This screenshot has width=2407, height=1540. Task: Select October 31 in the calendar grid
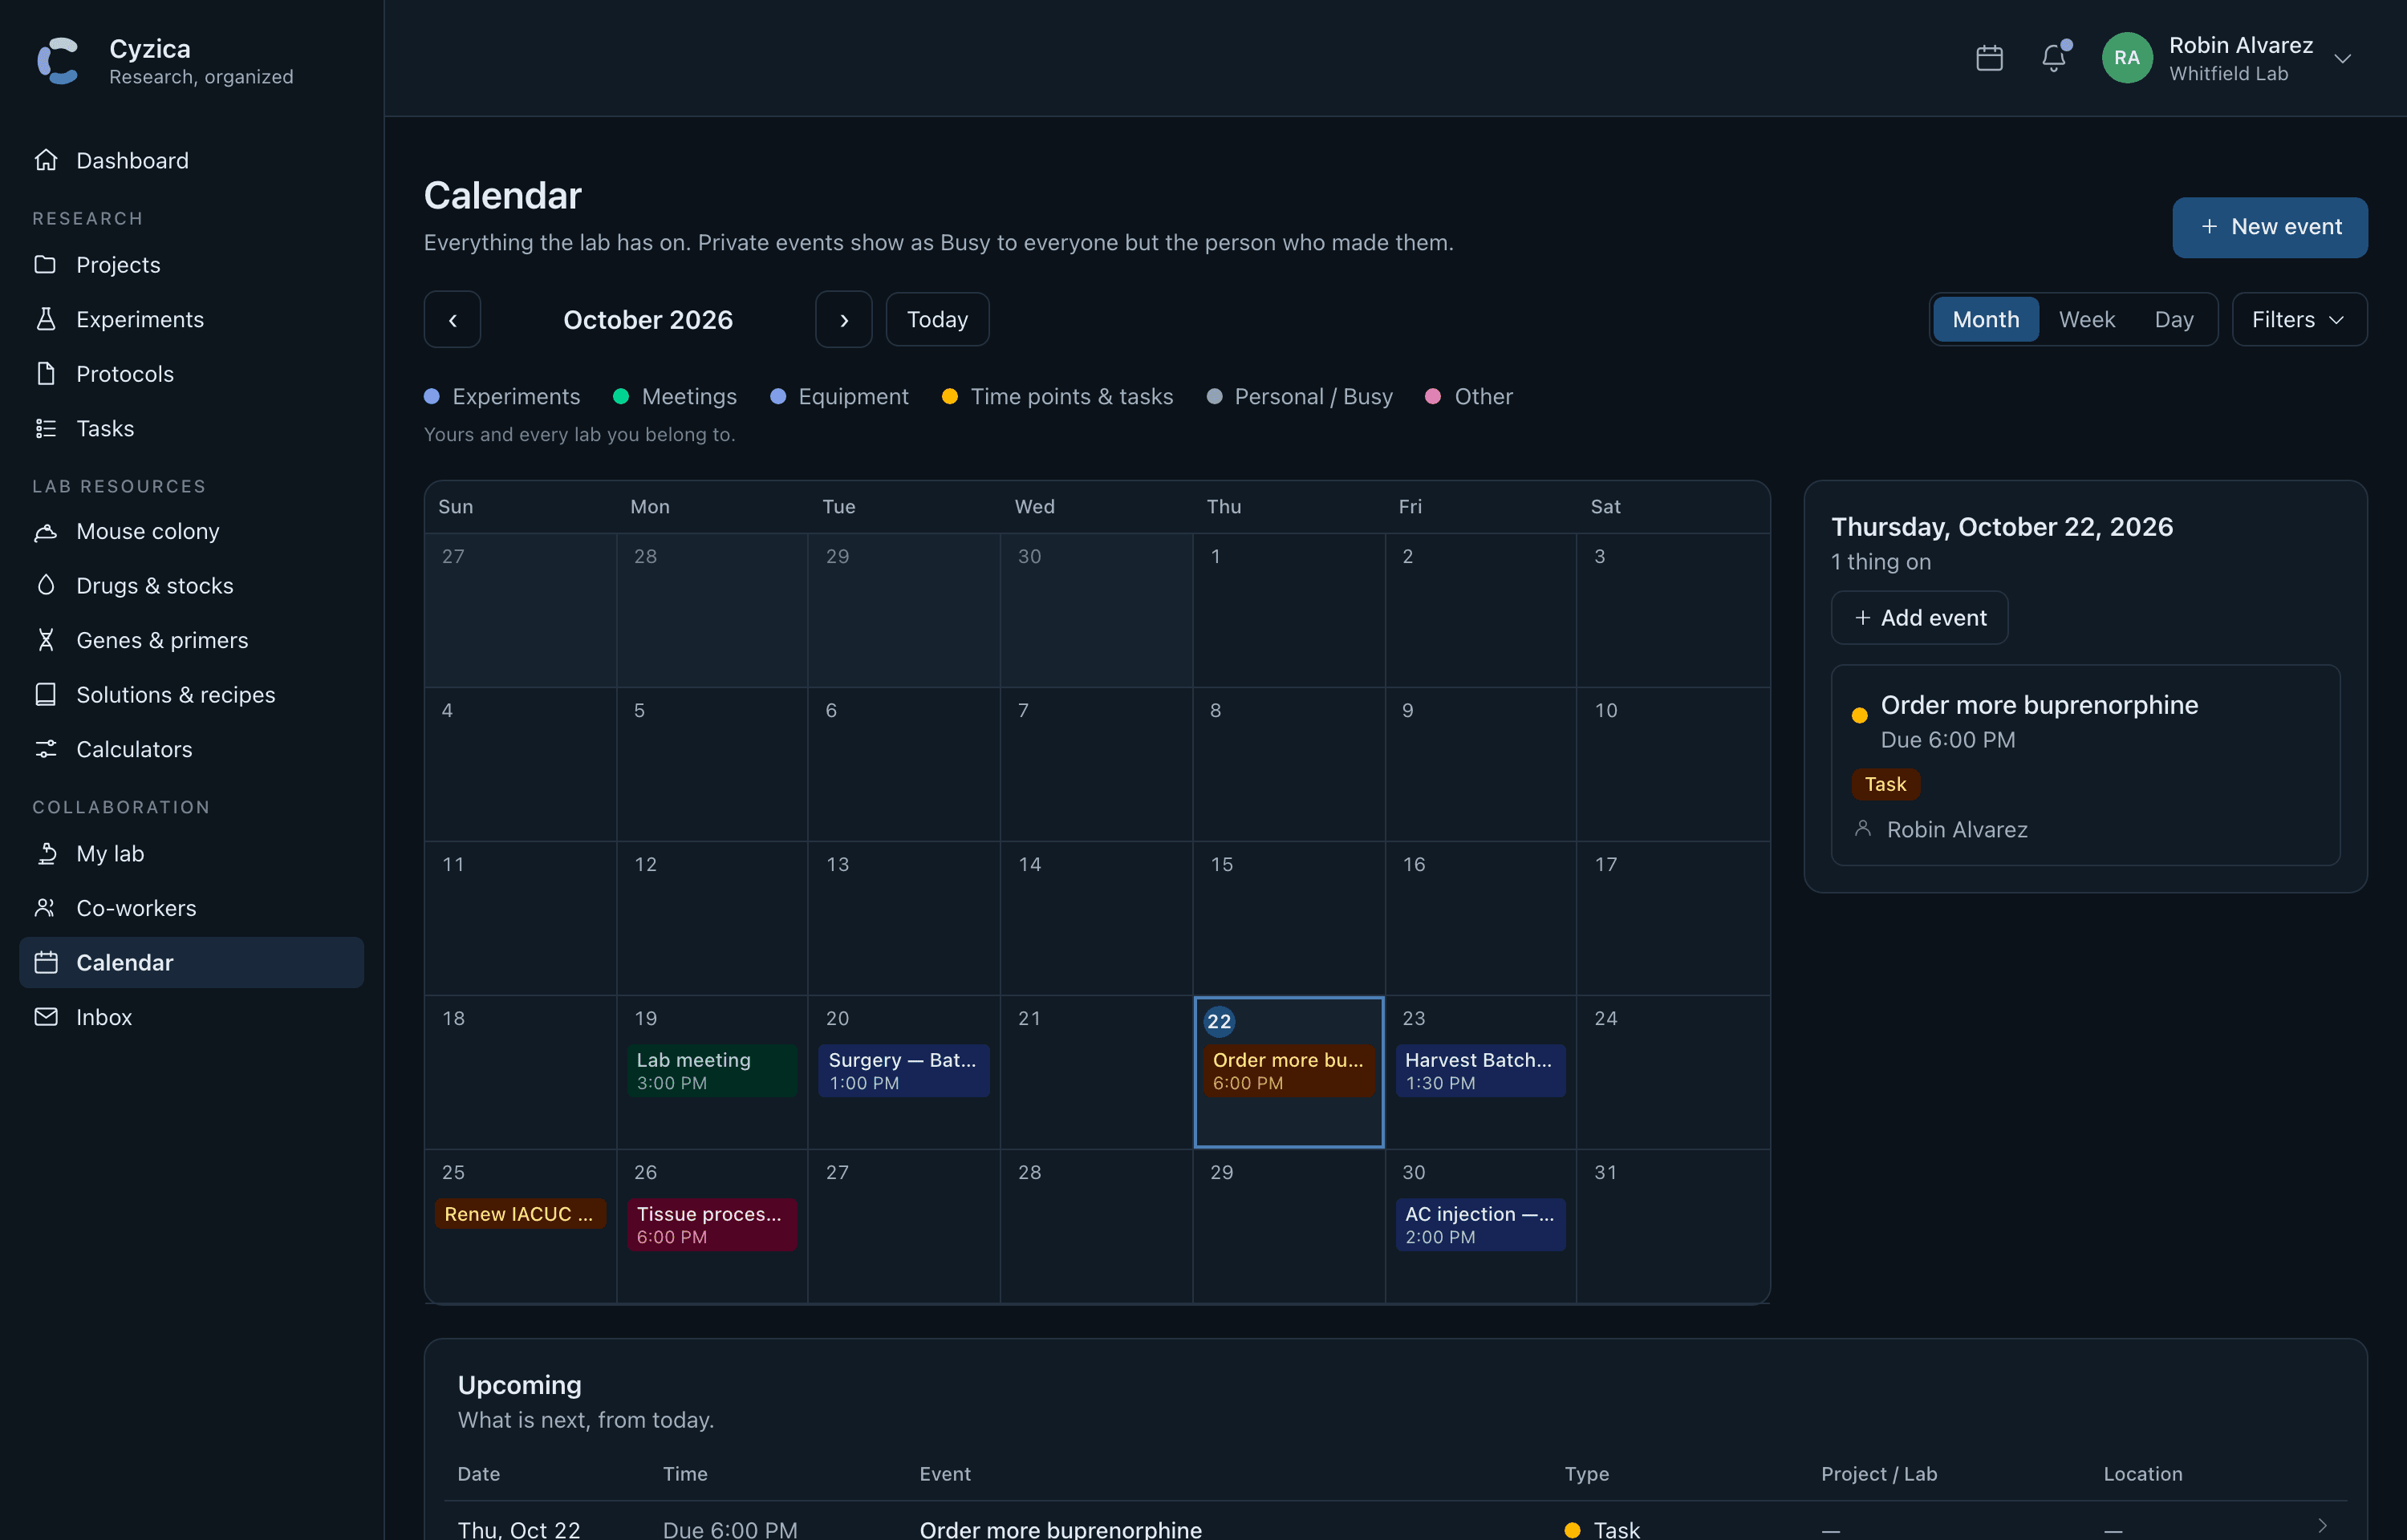(1673, 1226)
